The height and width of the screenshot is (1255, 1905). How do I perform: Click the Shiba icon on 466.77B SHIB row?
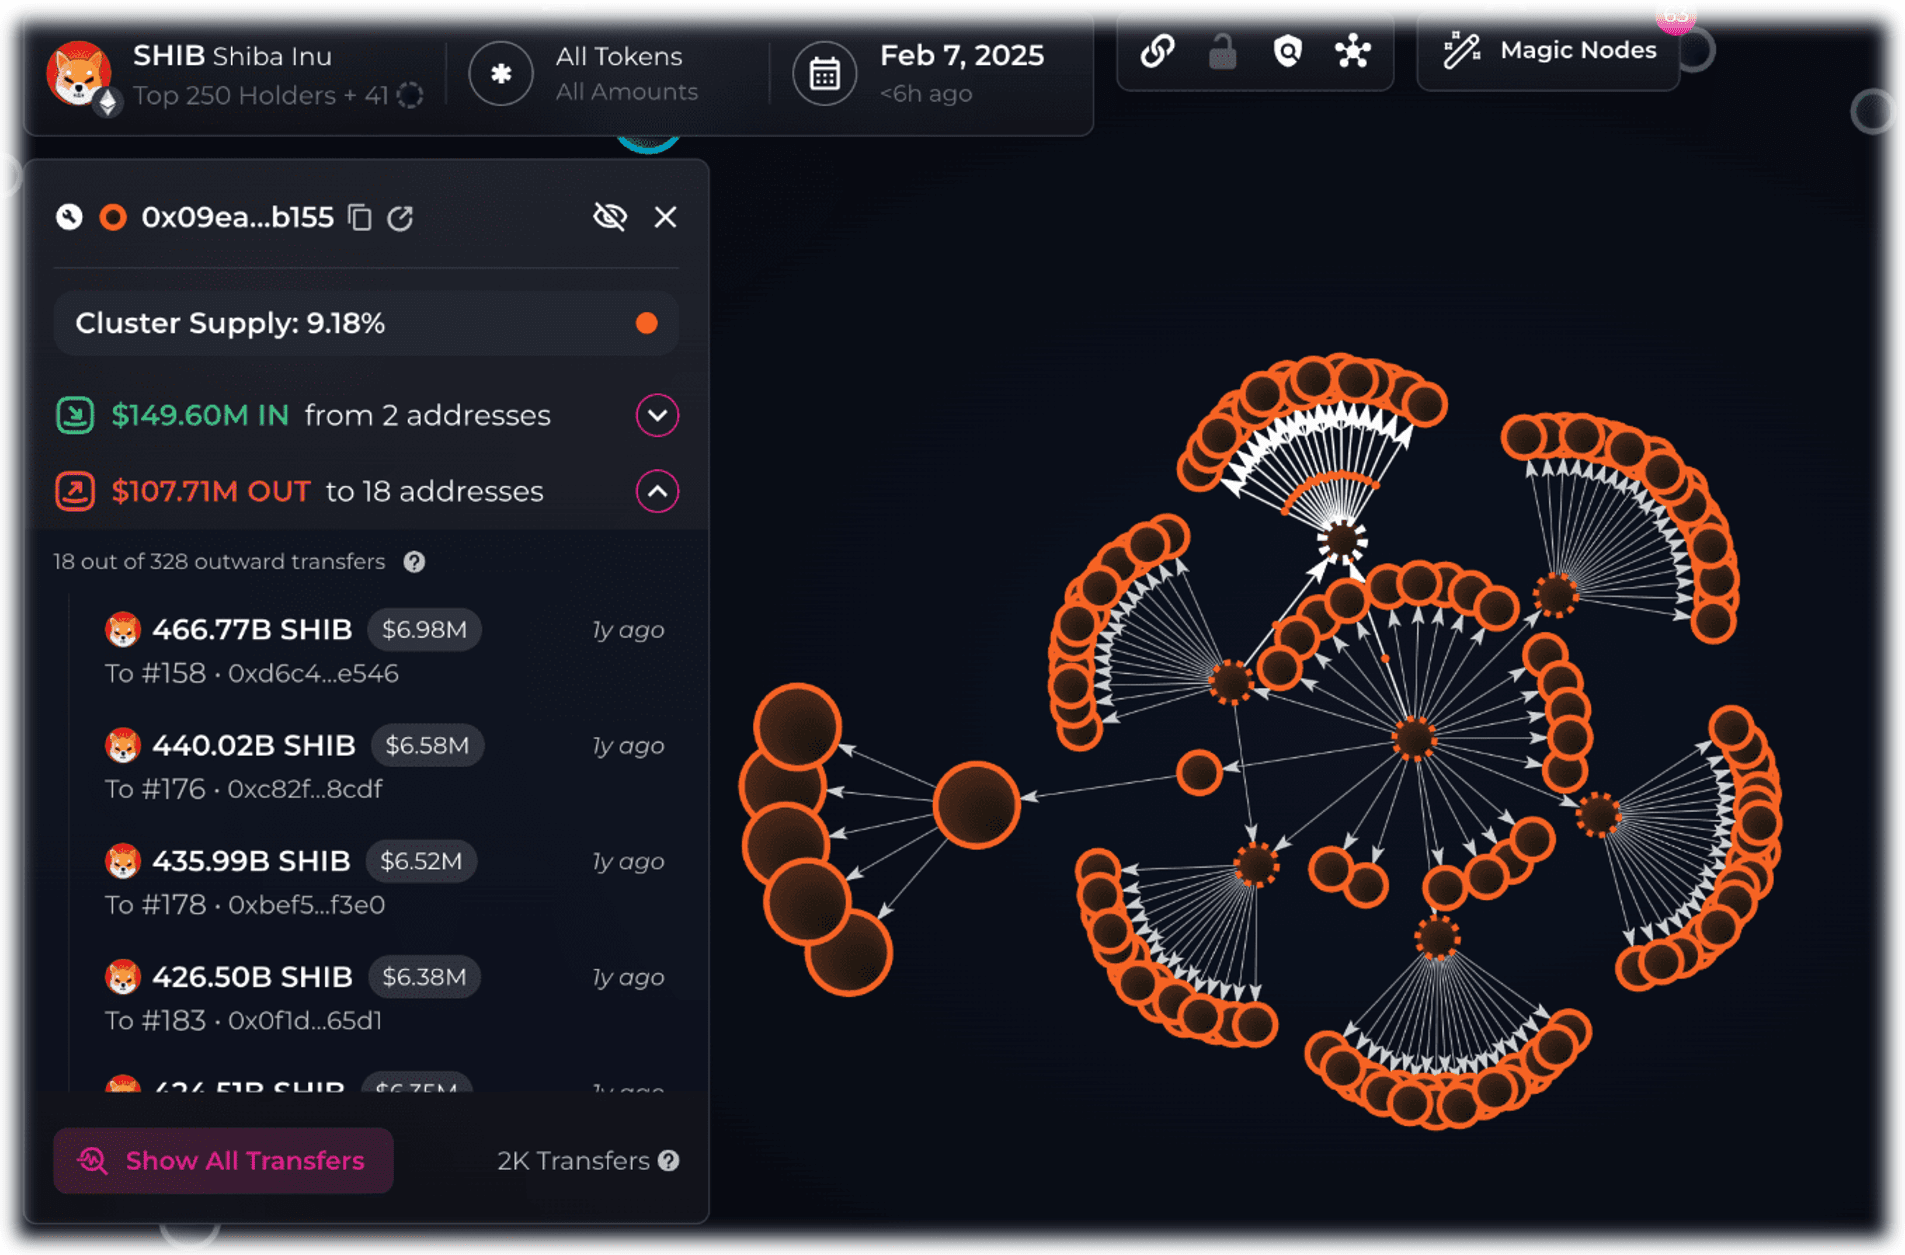122,630
